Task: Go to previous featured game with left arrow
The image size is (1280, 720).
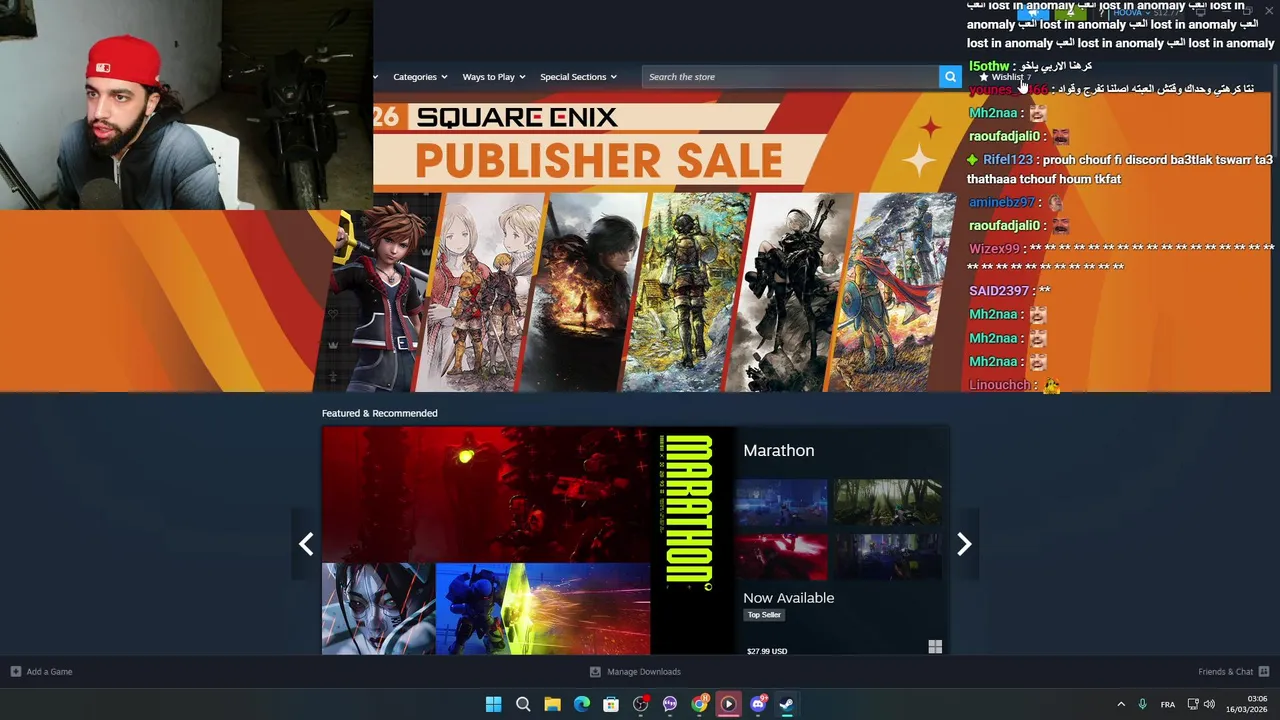Action: 306,544
